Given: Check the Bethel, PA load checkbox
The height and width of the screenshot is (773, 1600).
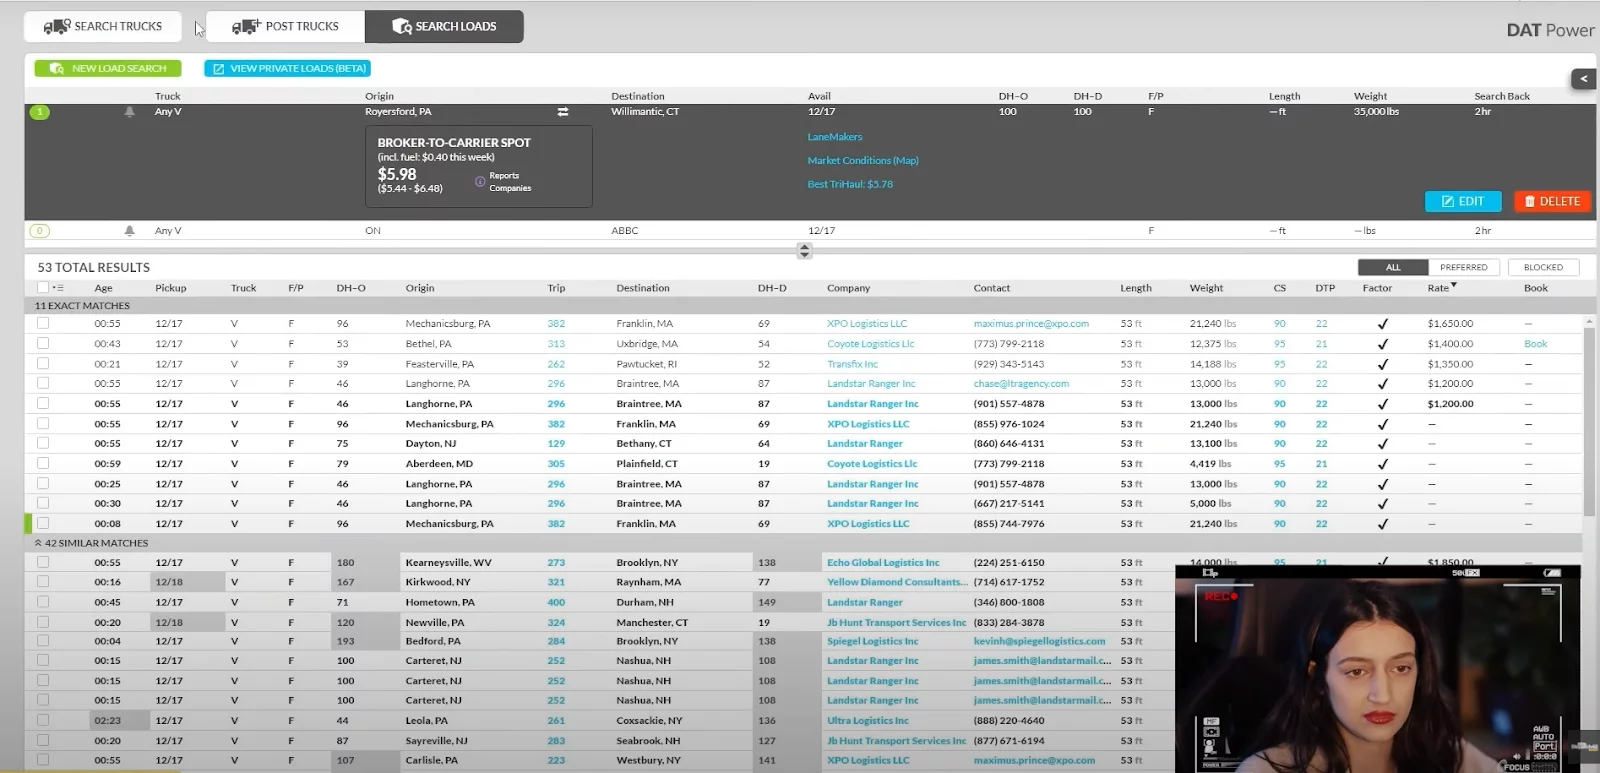Looking at the screenshot, I should (43, 343).
